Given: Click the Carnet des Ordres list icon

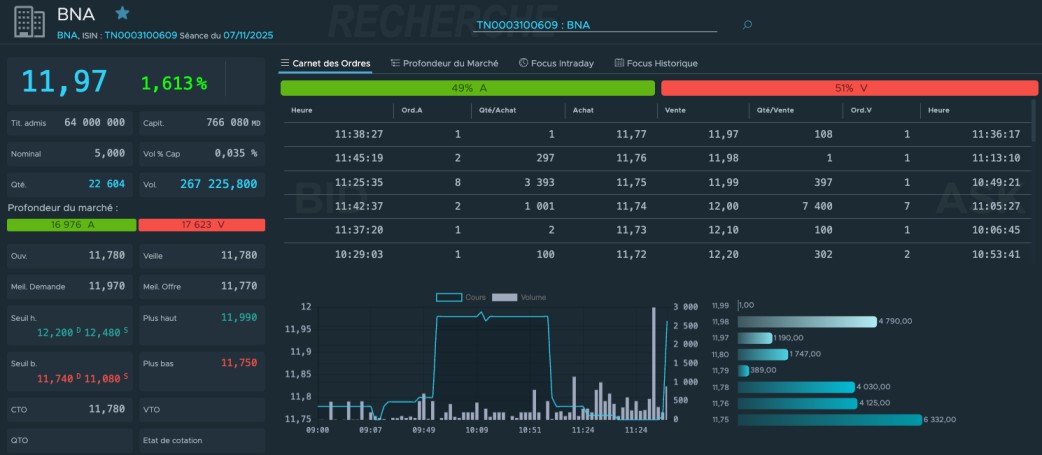Looking at the screenshot, I should 285,63.
